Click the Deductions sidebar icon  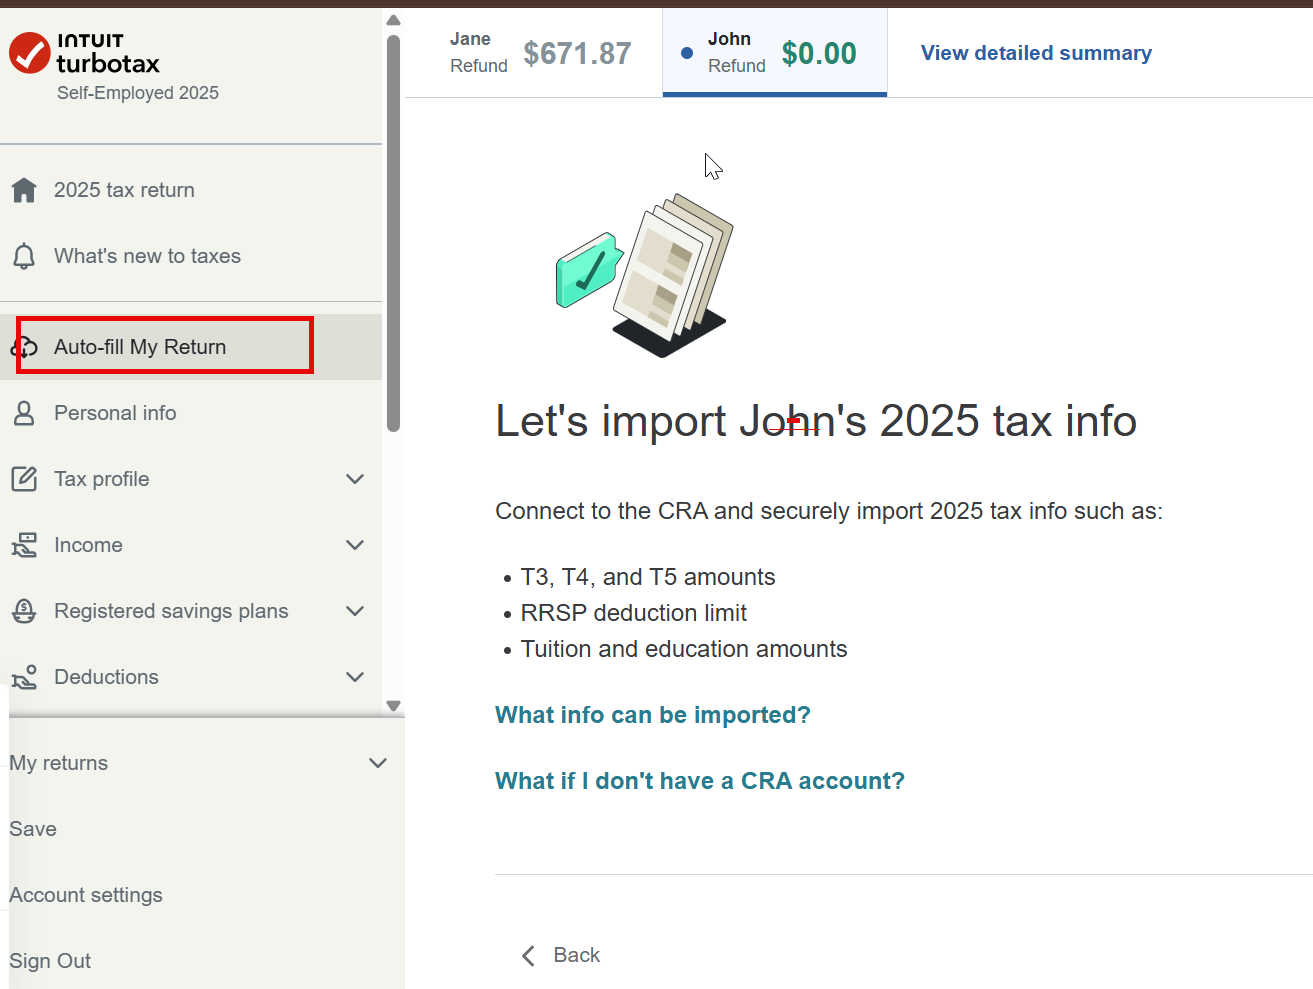click(x=24, y=677)
